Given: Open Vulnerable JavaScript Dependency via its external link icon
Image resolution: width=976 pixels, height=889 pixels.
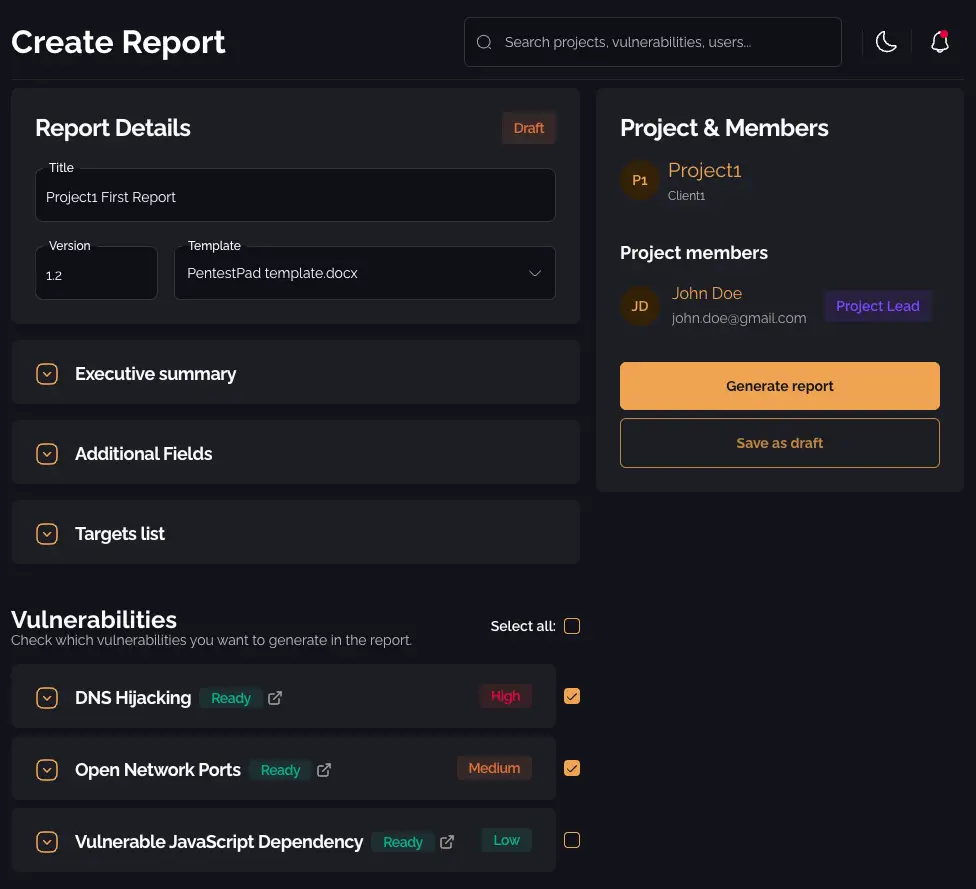Looking at the screenshot, I should point(446,842).
